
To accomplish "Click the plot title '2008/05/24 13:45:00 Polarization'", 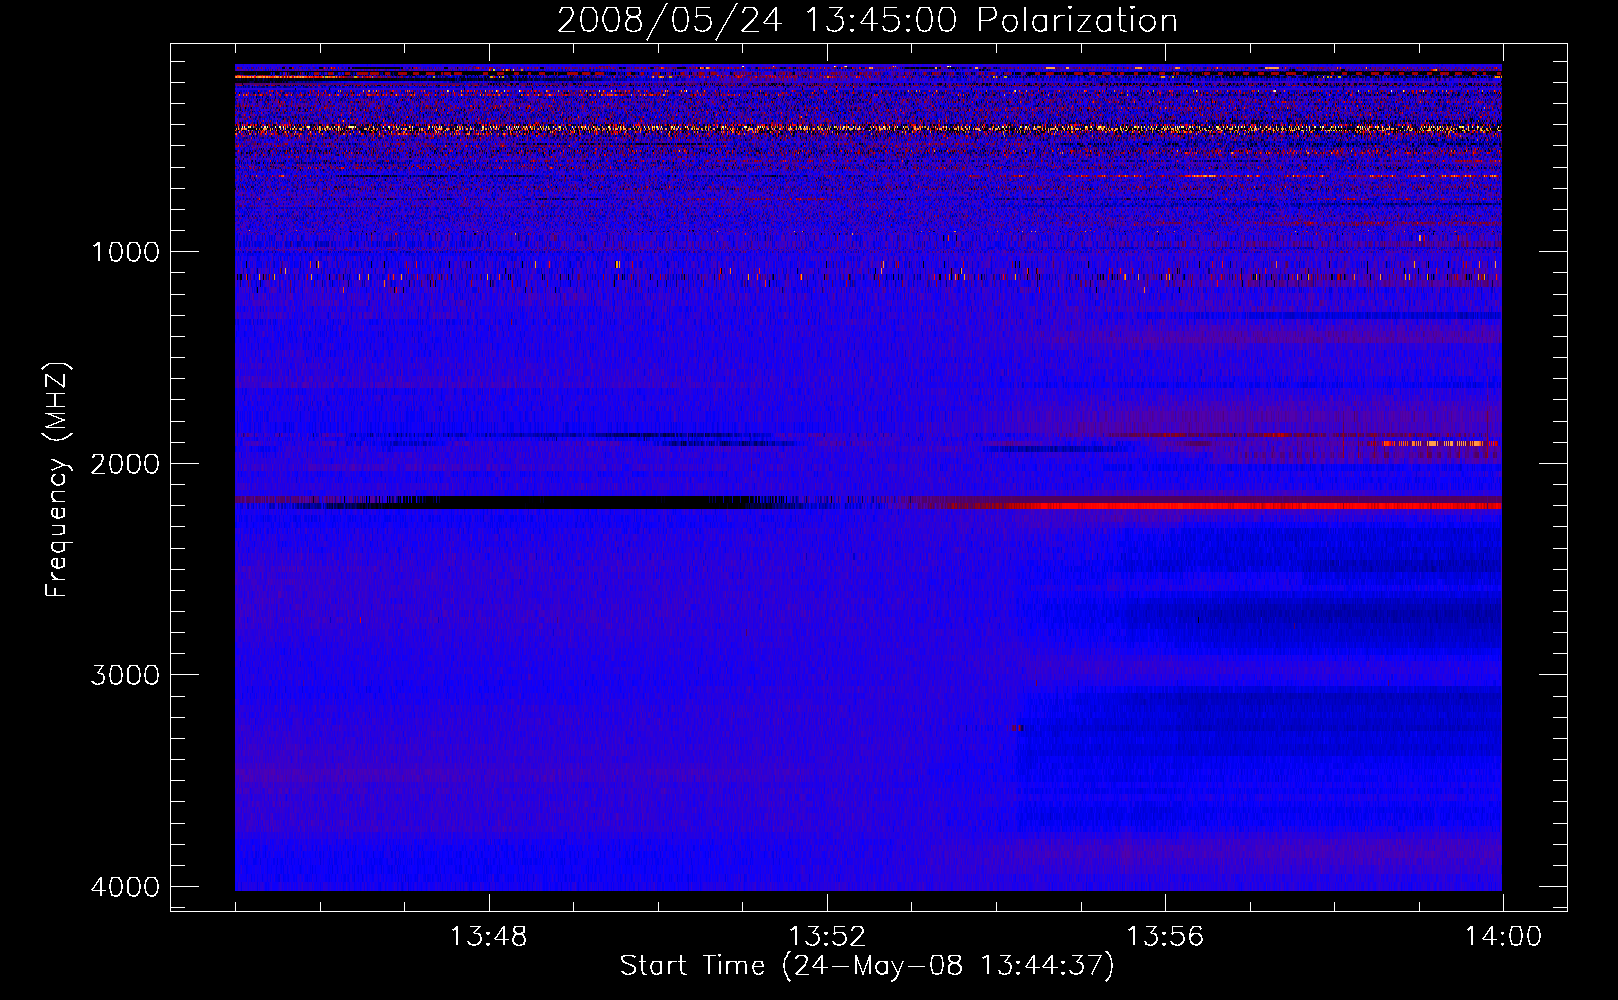I will click(x=867, y=21).
